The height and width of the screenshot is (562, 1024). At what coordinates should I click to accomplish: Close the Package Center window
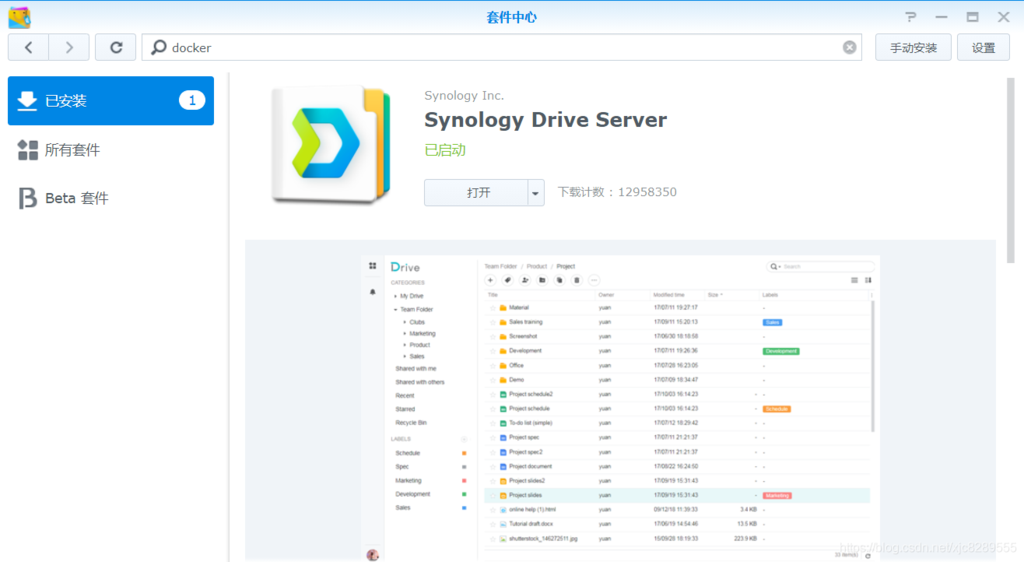[1004, 17]
